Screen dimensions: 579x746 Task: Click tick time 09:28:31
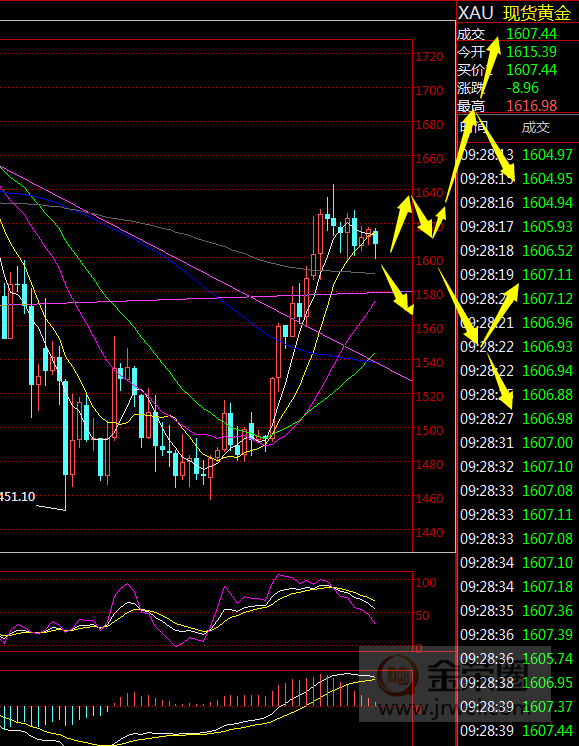487,442
